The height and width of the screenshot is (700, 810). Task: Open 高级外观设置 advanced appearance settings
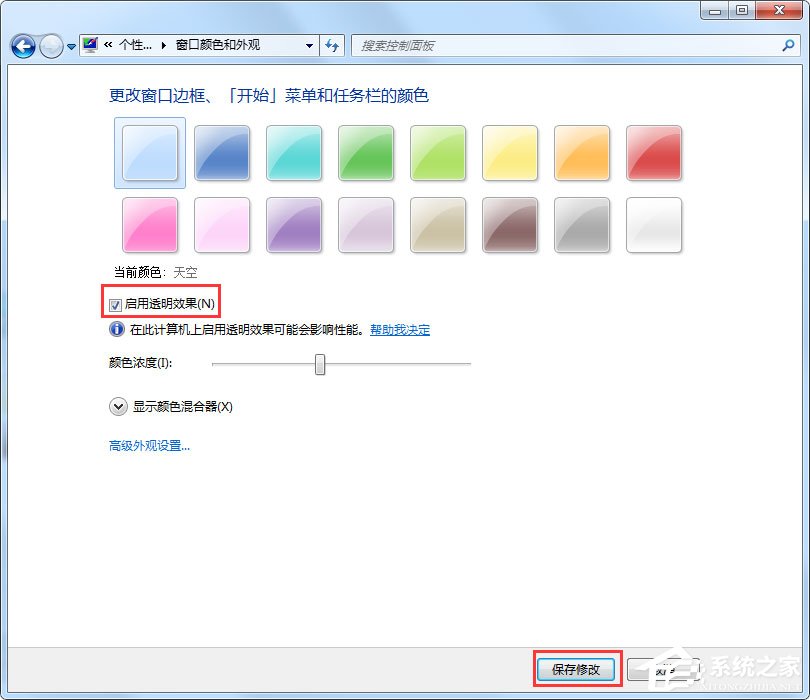148,446
